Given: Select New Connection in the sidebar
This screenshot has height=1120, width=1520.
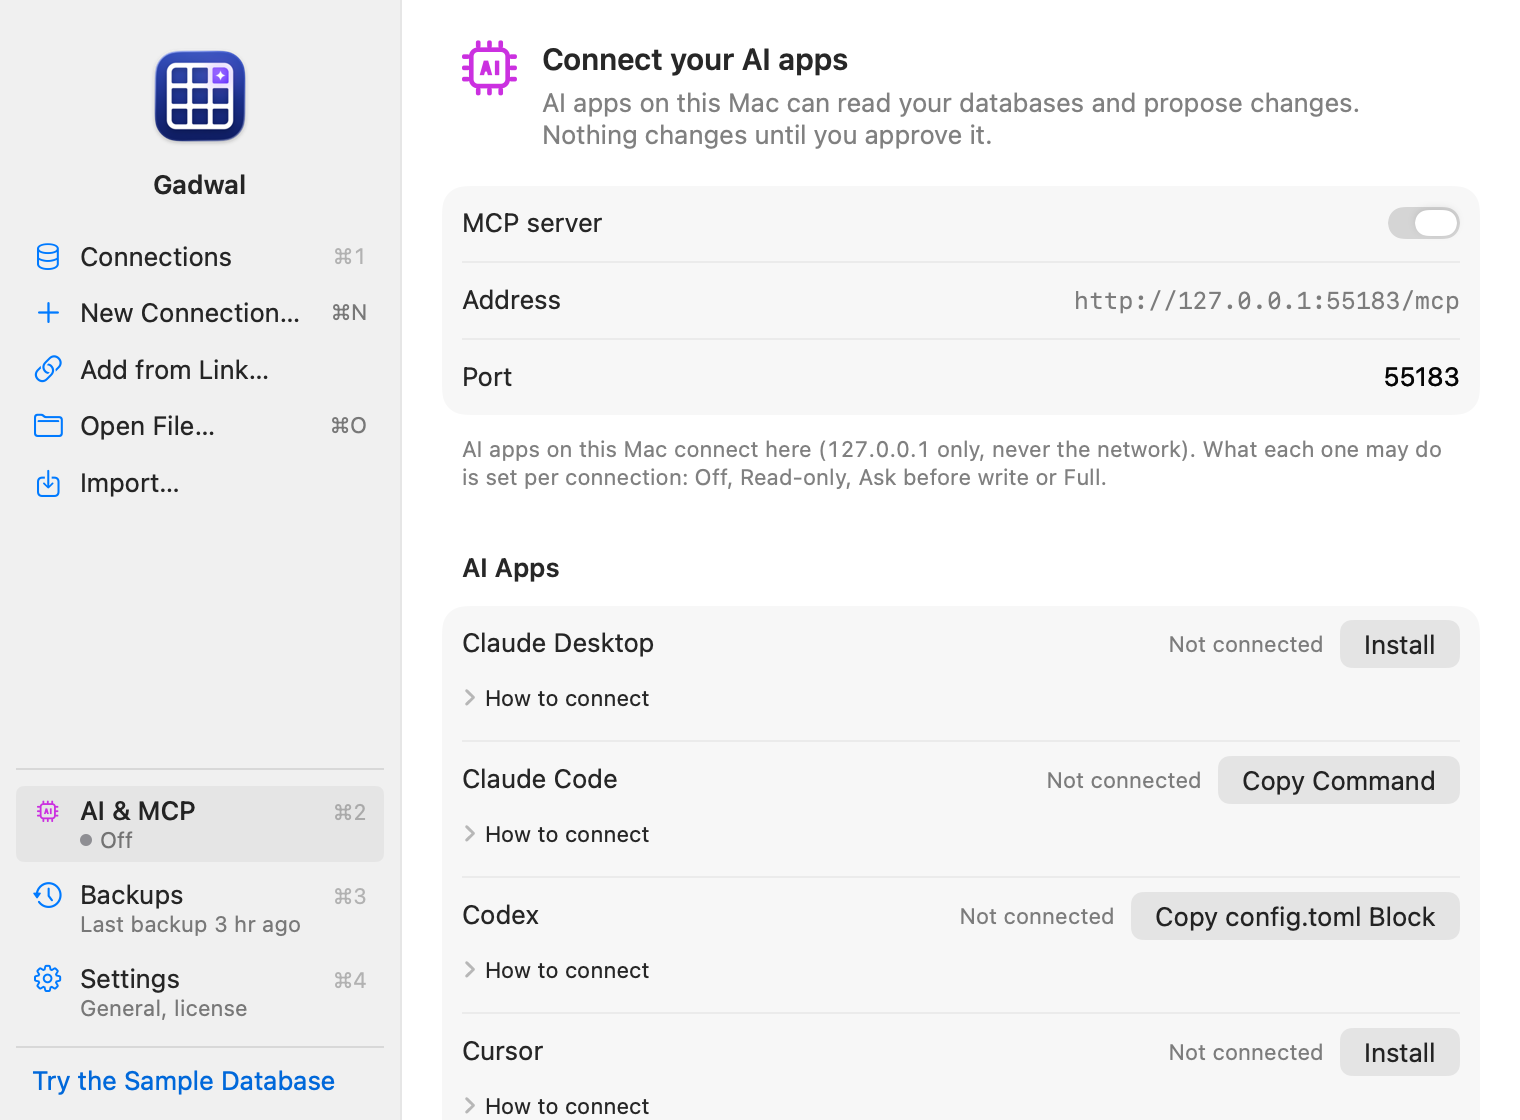Looking at the screenshot, I should (200, 313).
